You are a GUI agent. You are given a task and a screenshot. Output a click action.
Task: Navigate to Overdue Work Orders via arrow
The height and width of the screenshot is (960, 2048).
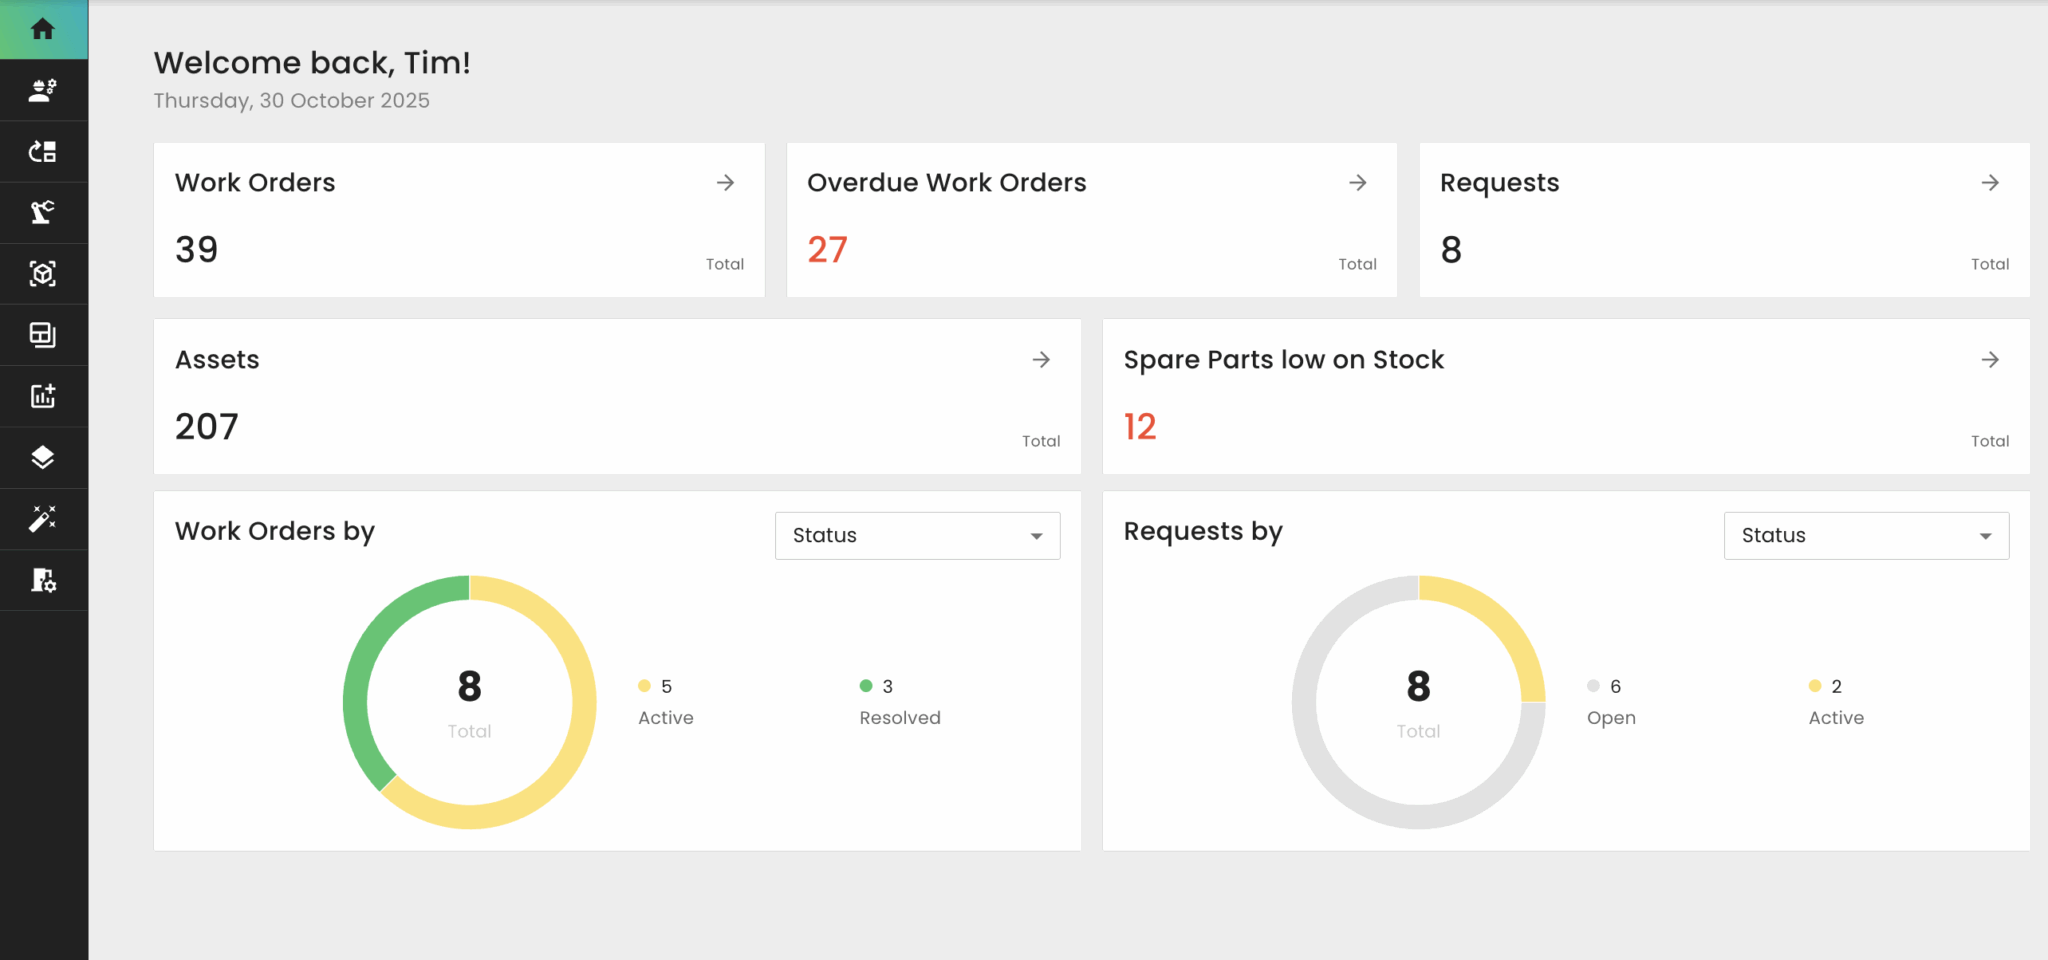1357,182
